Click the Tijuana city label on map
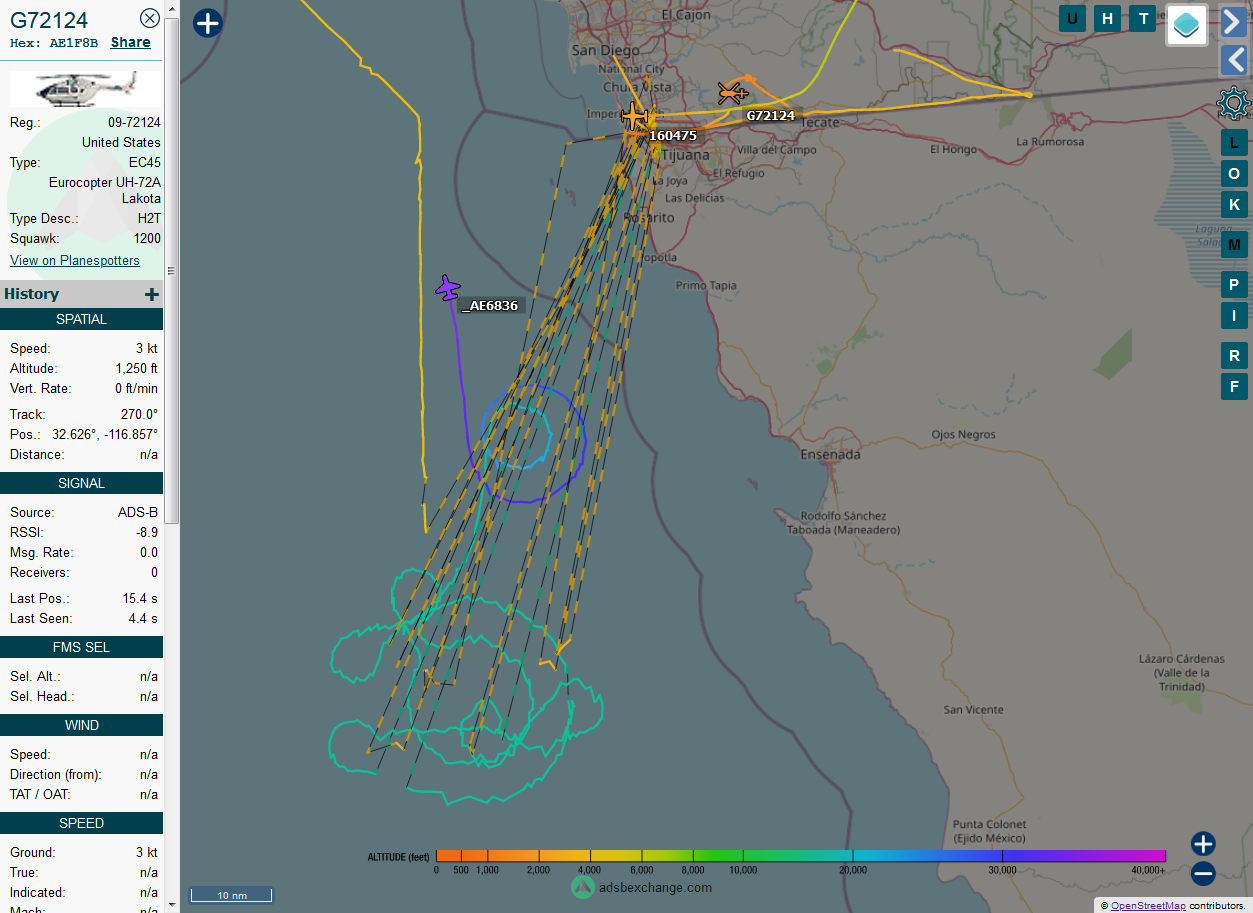1253x913 pixels. [686, 155]
